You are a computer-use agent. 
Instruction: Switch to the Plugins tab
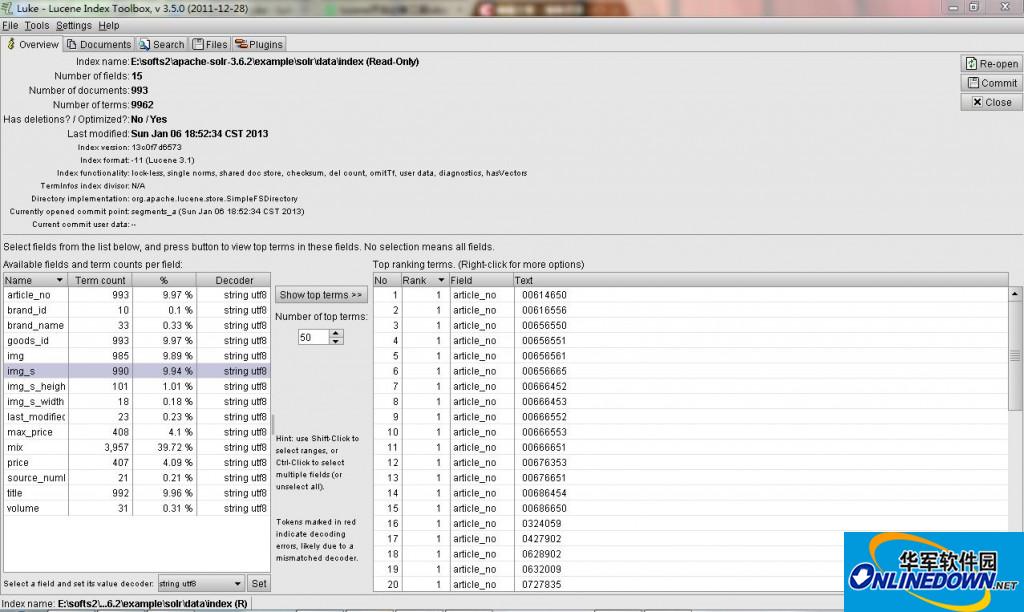[259, 44]
